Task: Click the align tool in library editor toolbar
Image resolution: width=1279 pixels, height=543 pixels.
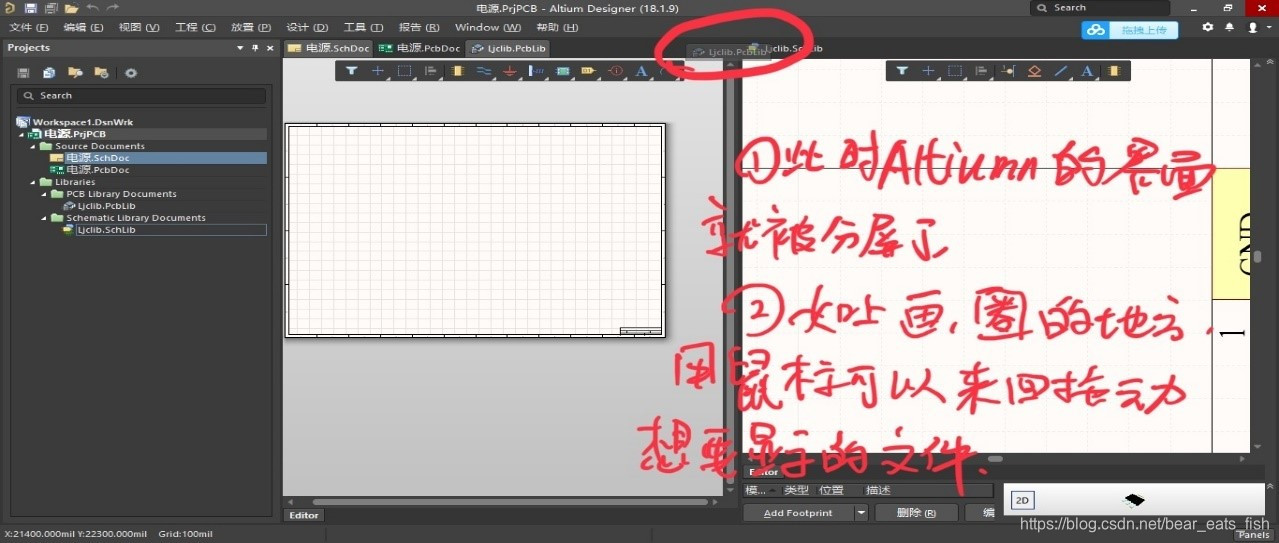Action: coord(981,71)
